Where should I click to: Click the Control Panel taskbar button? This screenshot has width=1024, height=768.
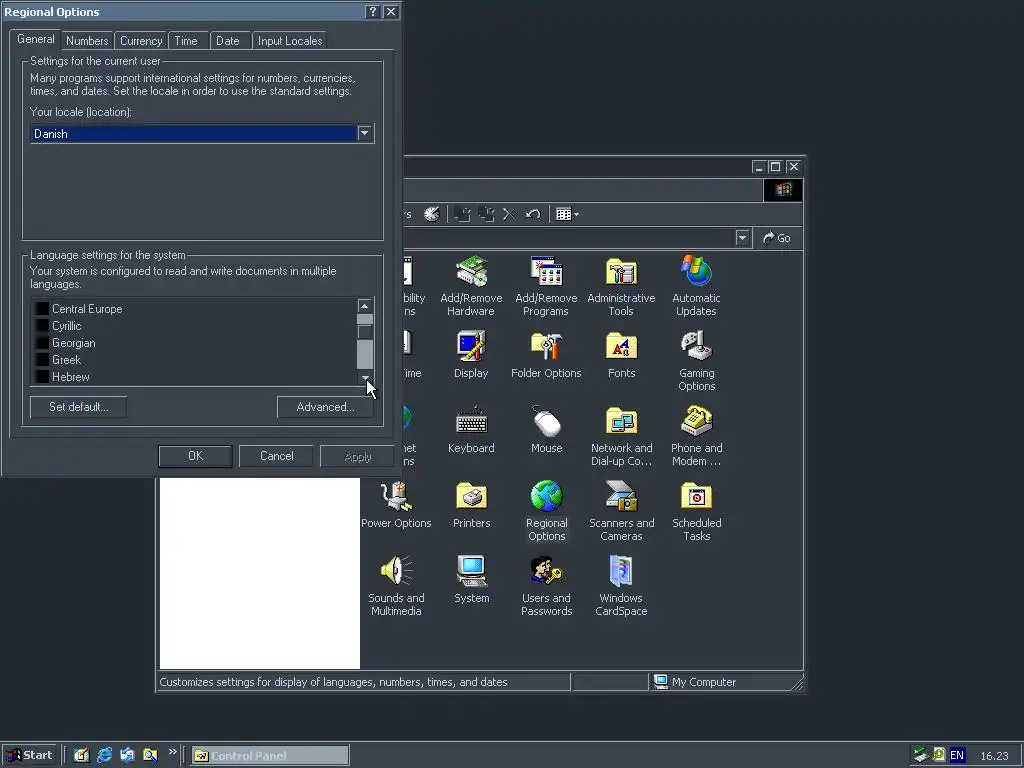pyautogui.click(x=270, y=756)
